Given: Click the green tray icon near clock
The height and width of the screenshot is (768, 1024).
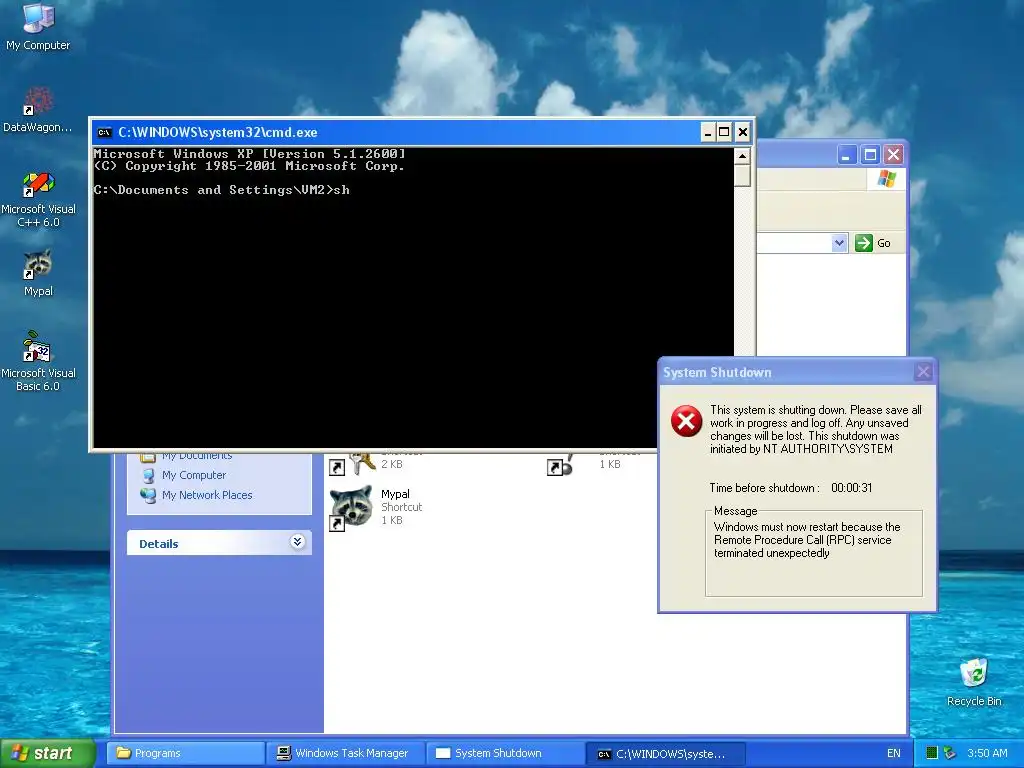Looking at the screenshot, I should 932,753.
